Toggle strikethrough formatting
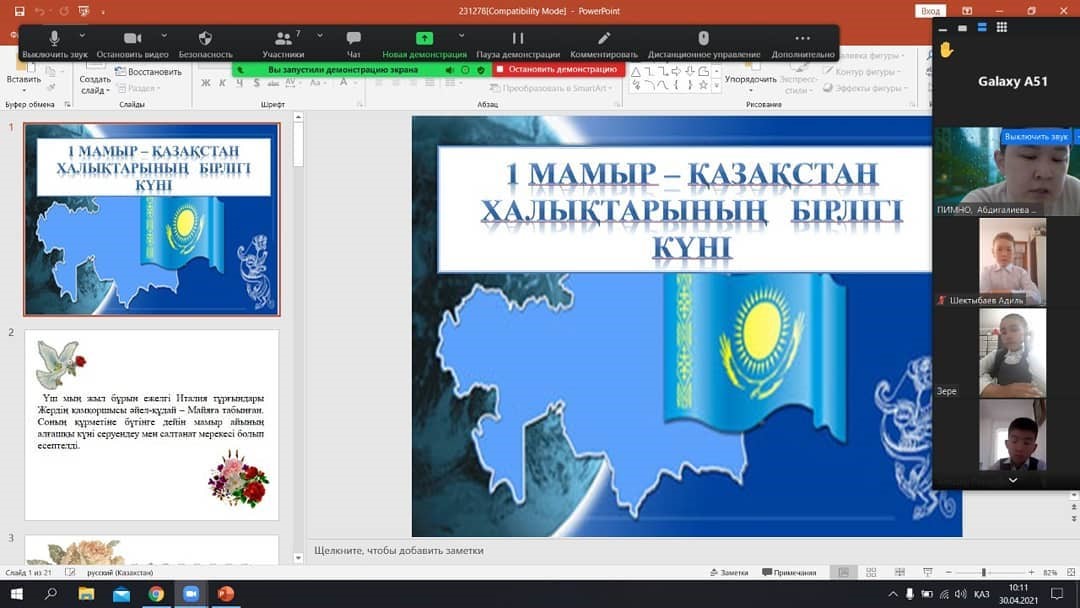 click(273, 83)
